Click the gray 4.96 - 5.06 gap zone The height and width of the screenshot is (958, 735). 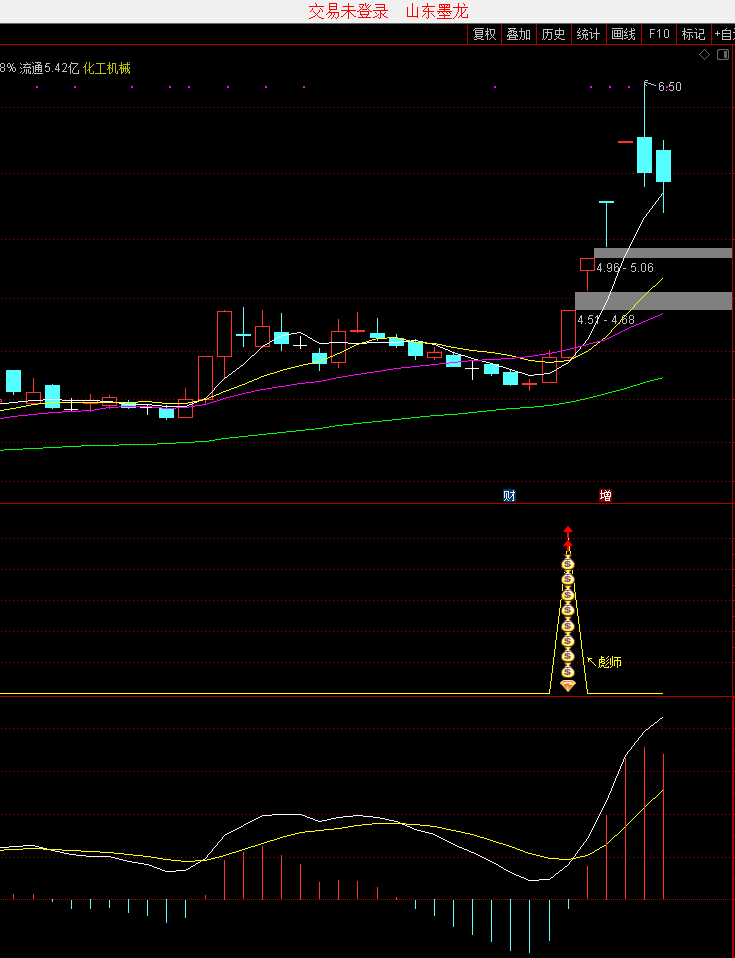coord(663,253)
